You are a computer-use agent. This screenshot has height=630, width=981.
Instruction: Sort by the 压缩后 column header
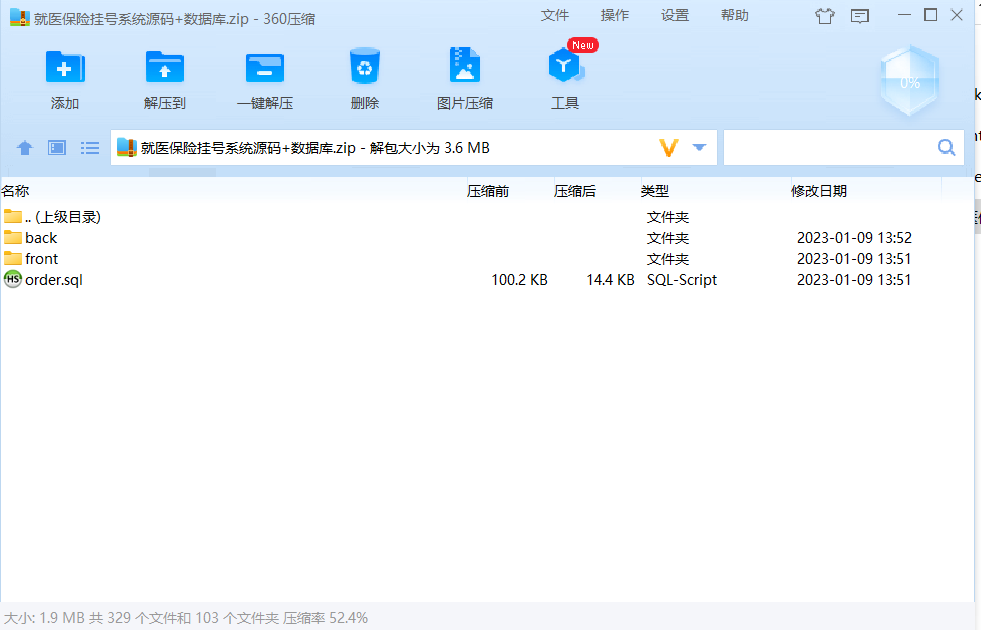coord(596,191)
